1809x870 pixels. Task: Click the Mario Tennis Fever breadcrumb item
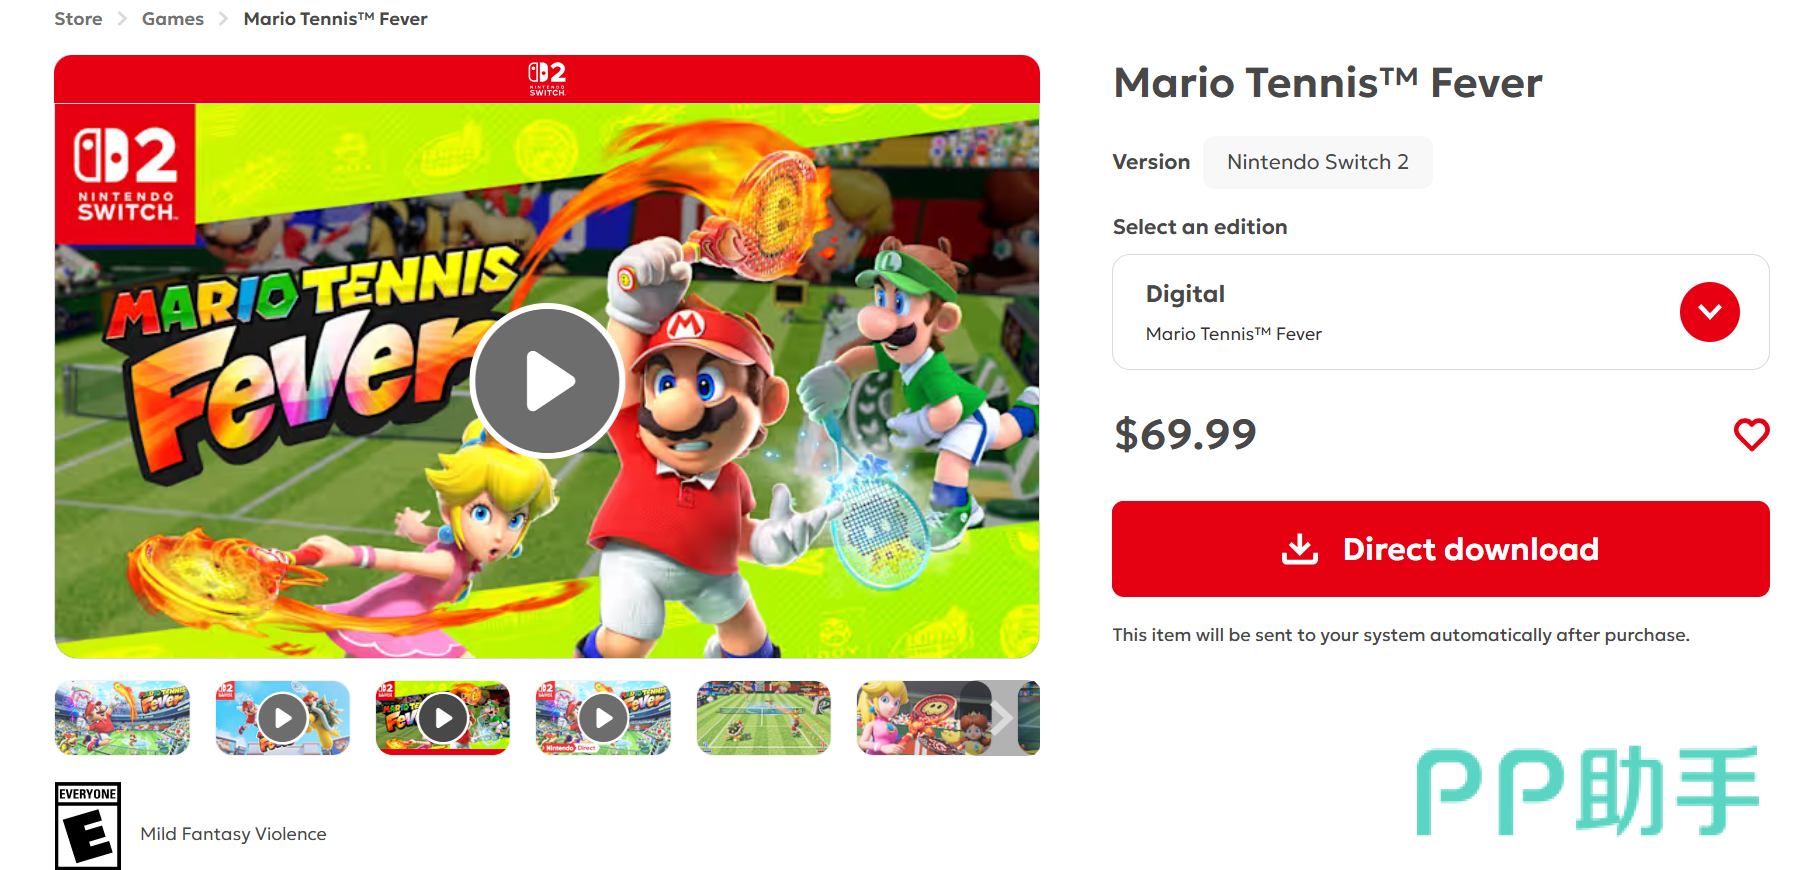[x=335, y=19]
